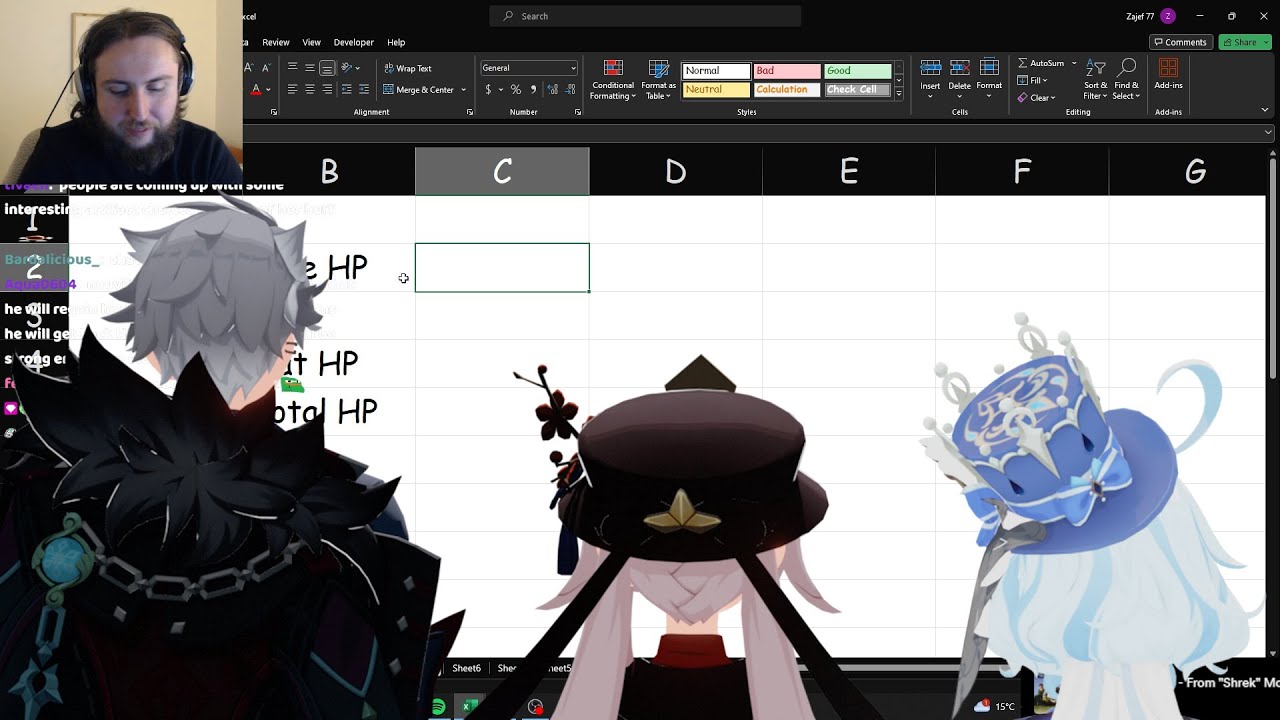Image resolution: width=1280 pixels, height=720 pixels.
Task: Click the Zajef 77 account avatar
Action: [x=1168, y=16]
